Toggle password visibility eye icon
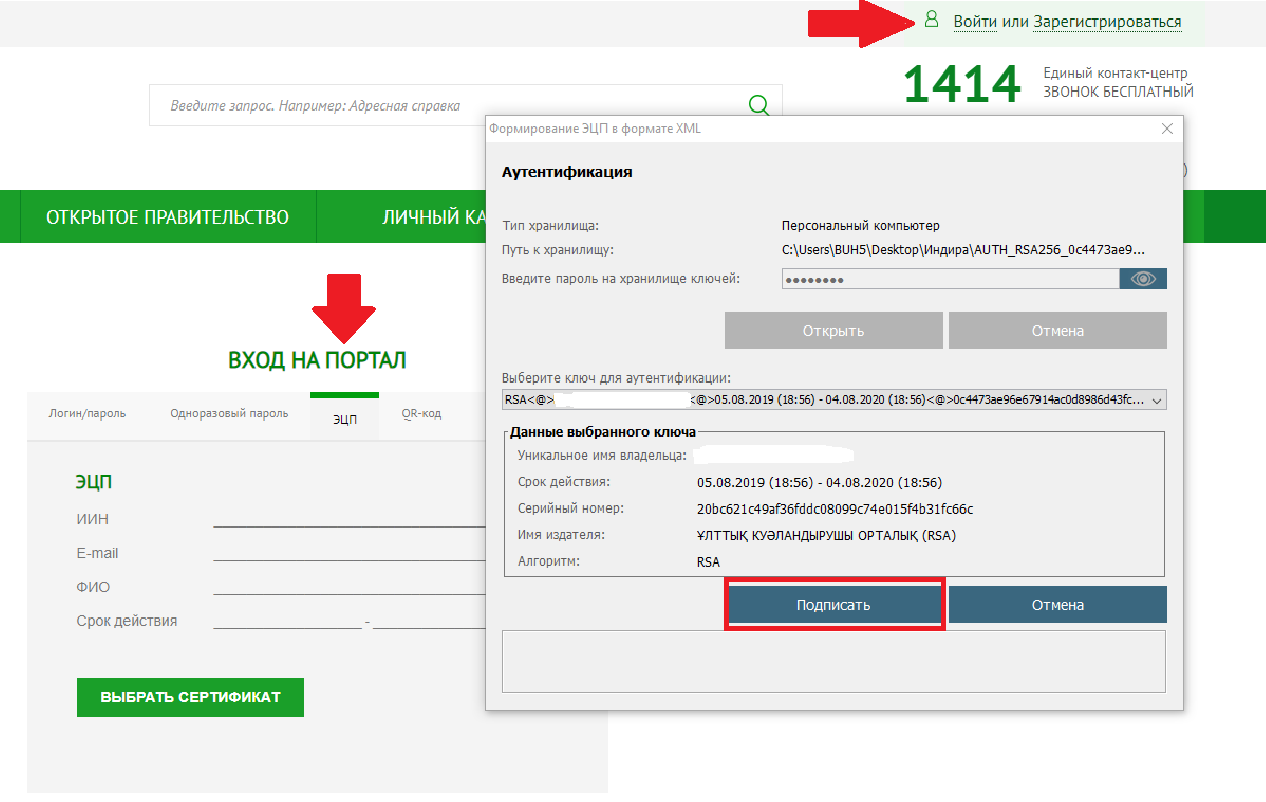This screenshot has width=1266, height=802. click(x=1143, y=279)
